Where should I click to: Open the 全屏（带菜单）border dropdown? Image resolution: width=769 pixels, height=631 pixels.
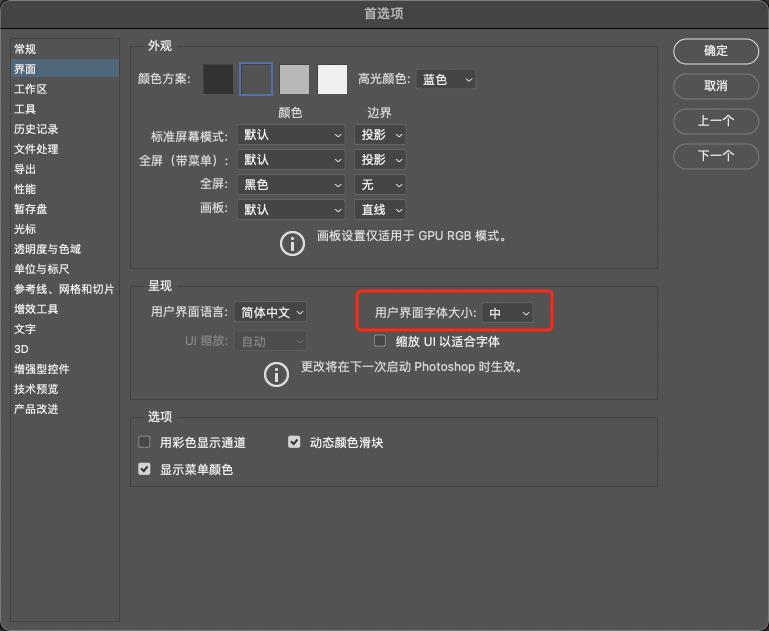point(380,160)
